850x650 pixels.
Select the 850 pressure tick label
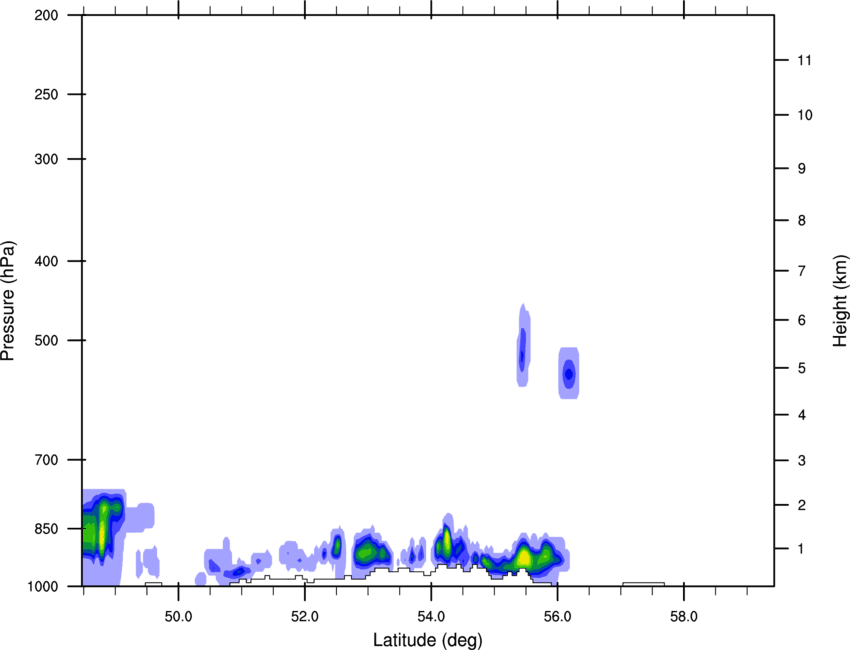(x=46, y=529)
